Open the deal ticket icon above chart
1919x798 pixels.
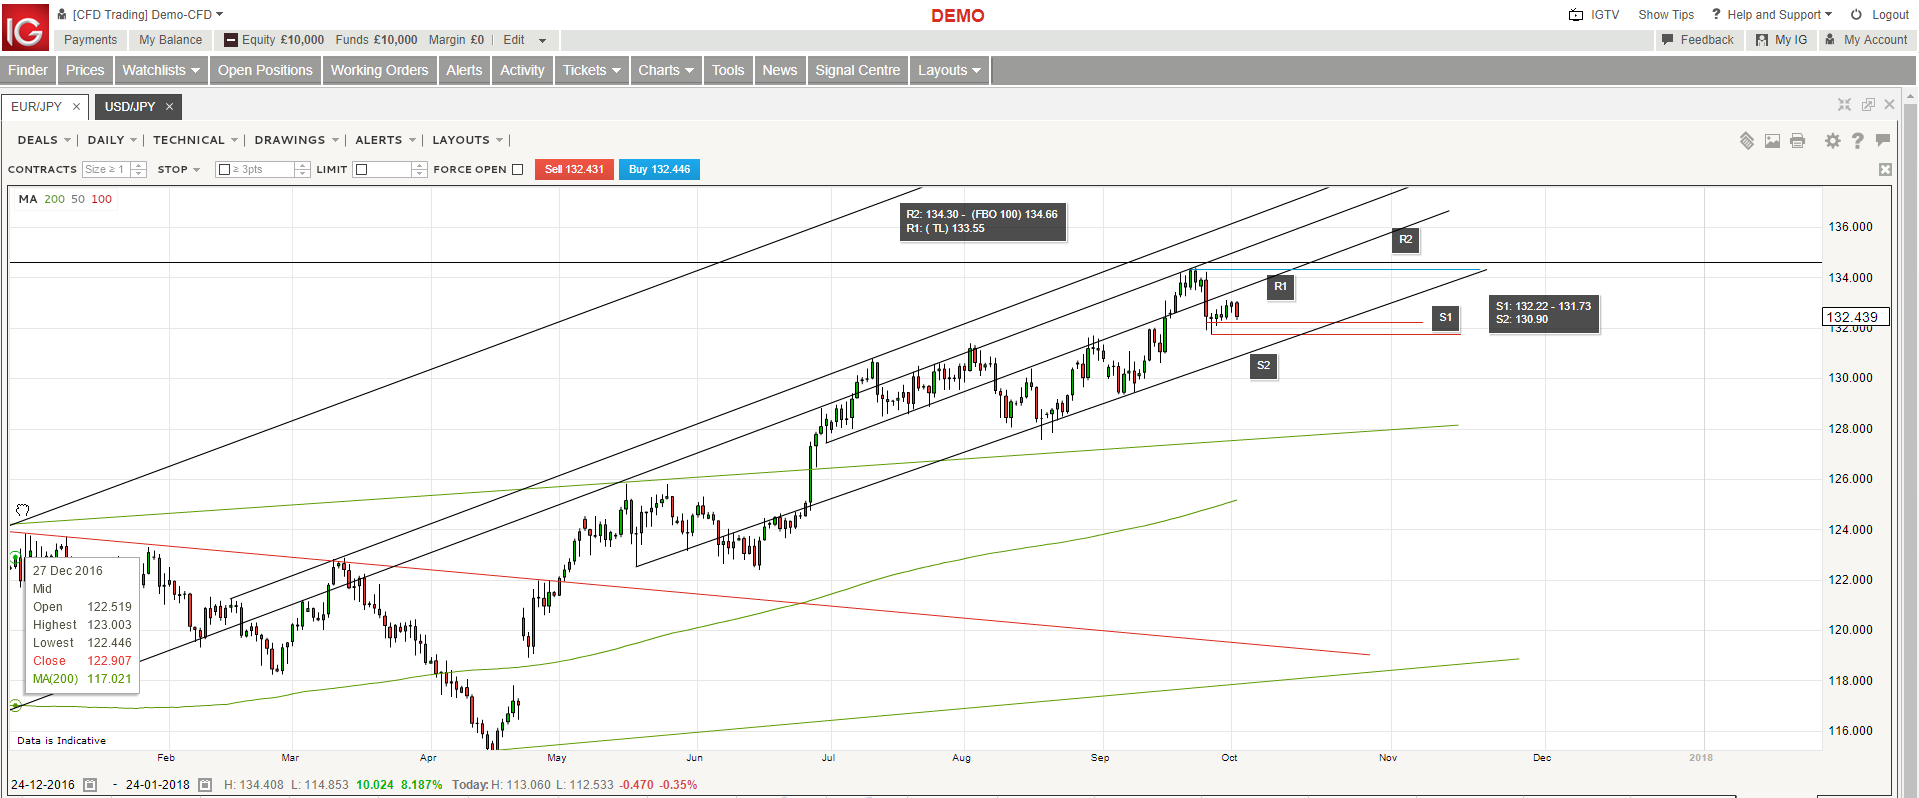pos(1746,141)
